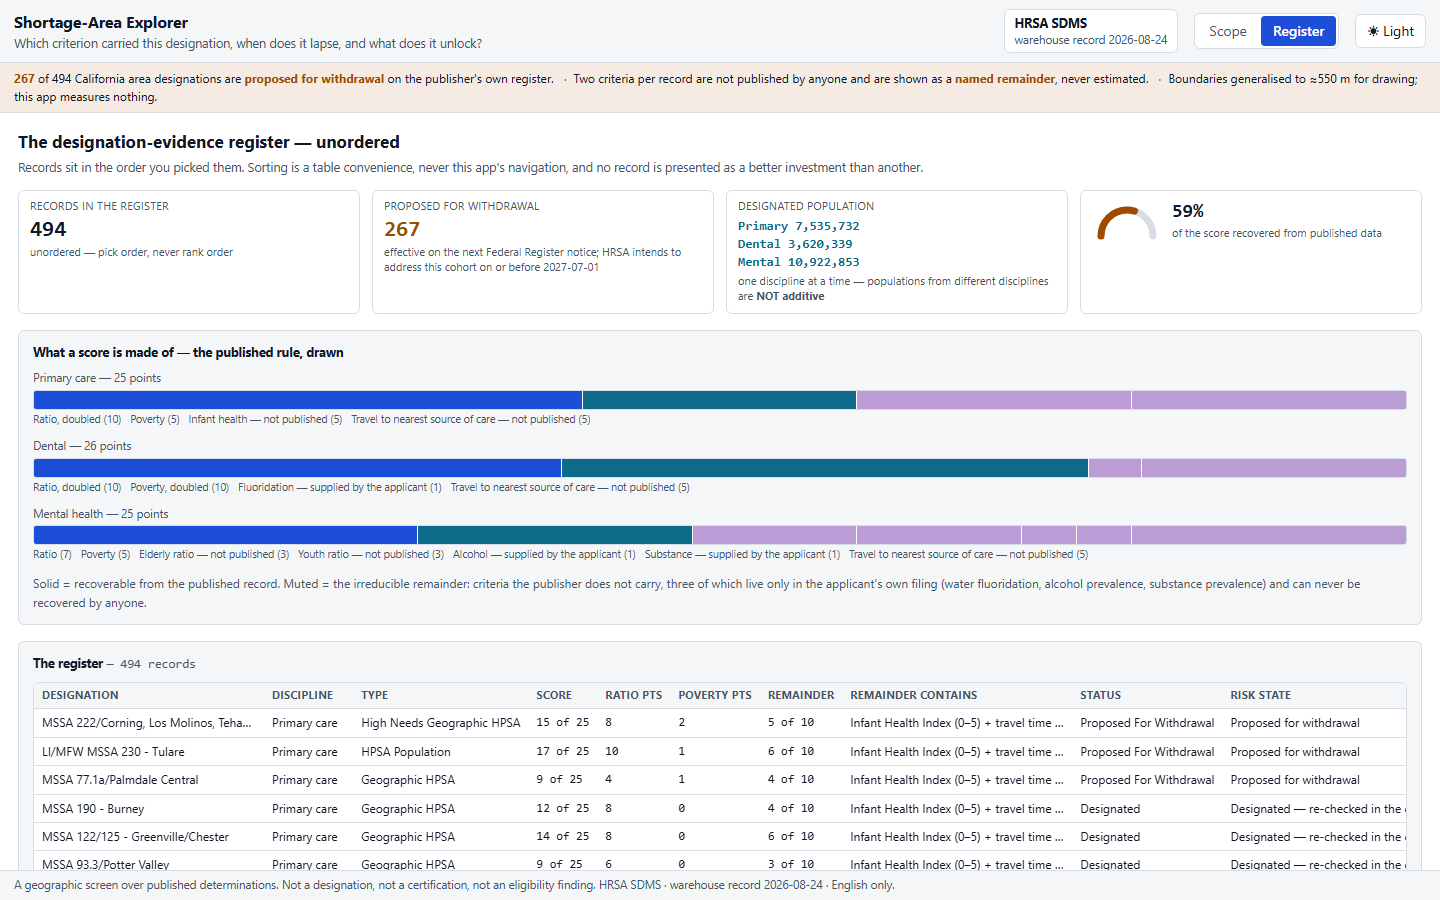Click 'High Needs Geographic HPSA' type cell

pos(441,723)
